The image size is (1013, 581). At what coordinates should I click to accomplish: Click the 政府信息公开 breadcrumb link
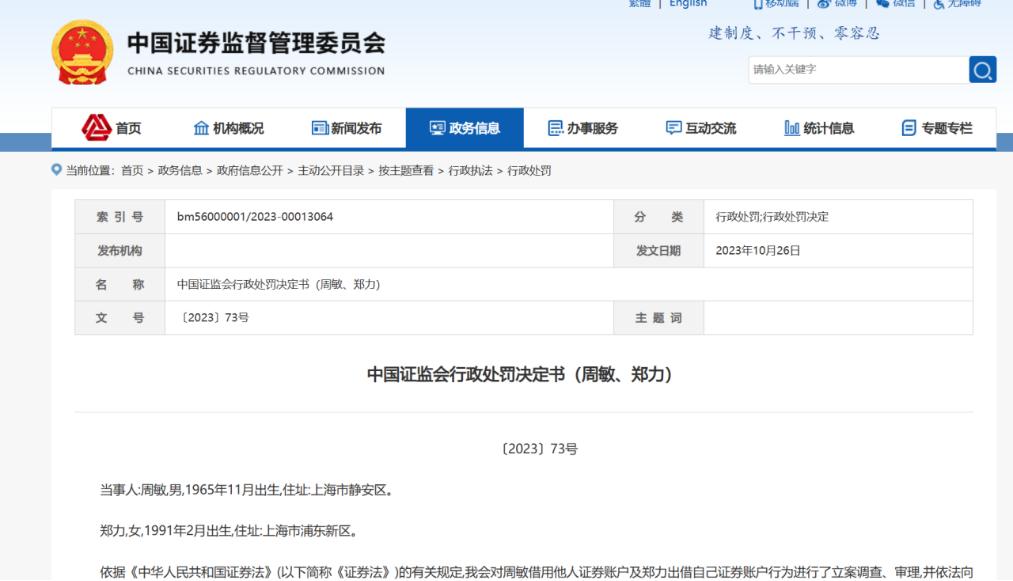click(x=249, y=171)
